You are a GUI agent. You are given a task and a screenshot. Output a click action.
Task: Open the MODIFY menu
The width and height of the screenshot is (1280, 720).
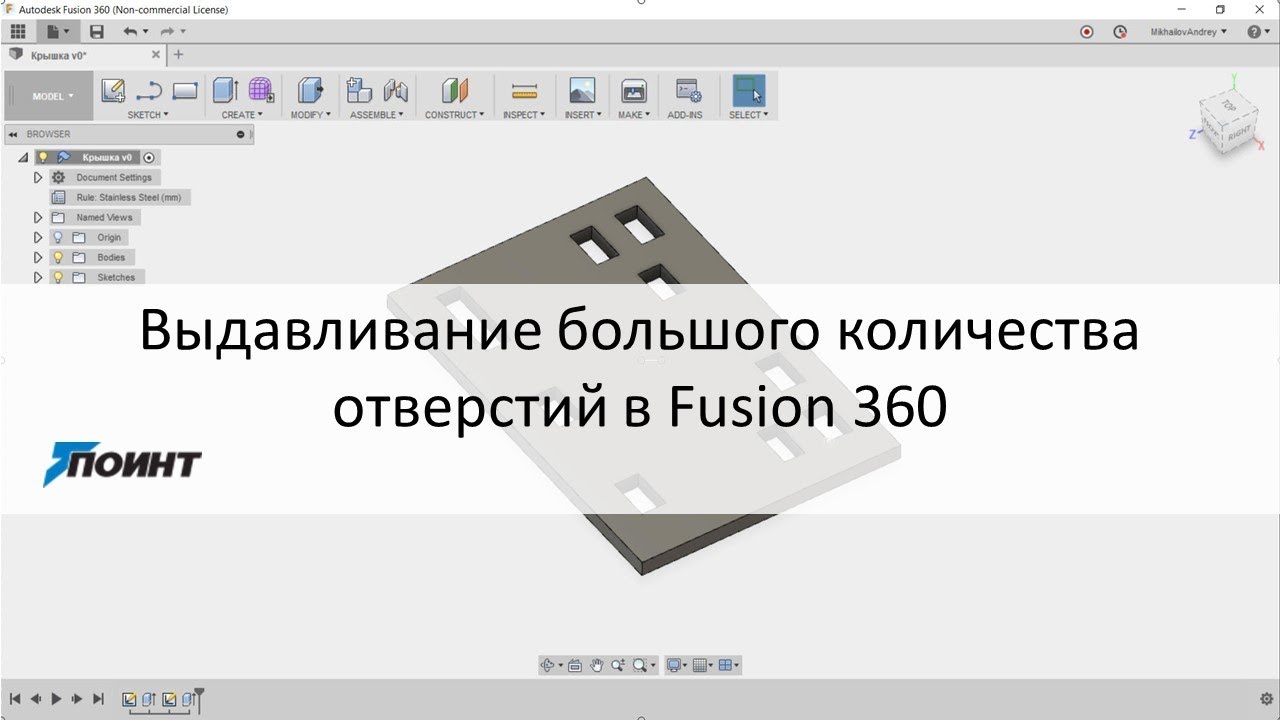coord(310,115)
